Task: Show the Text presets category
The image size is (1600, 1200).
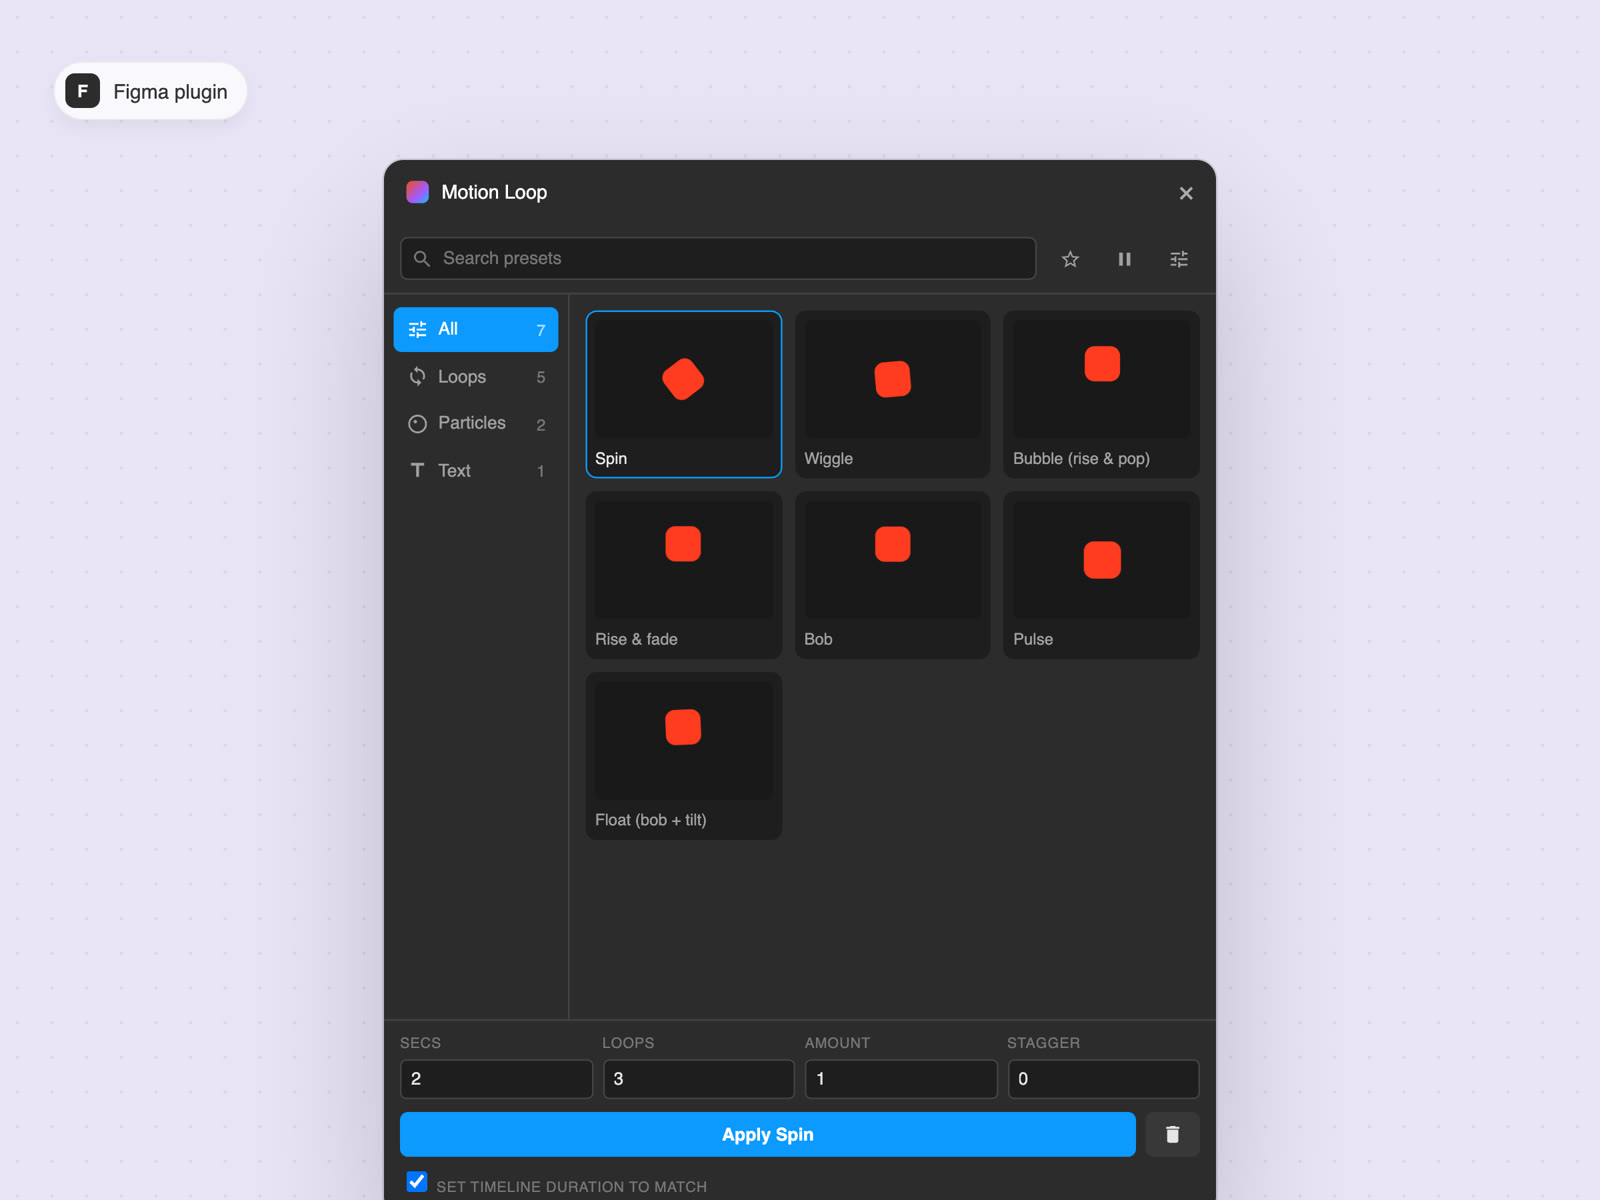Action: 476,470
